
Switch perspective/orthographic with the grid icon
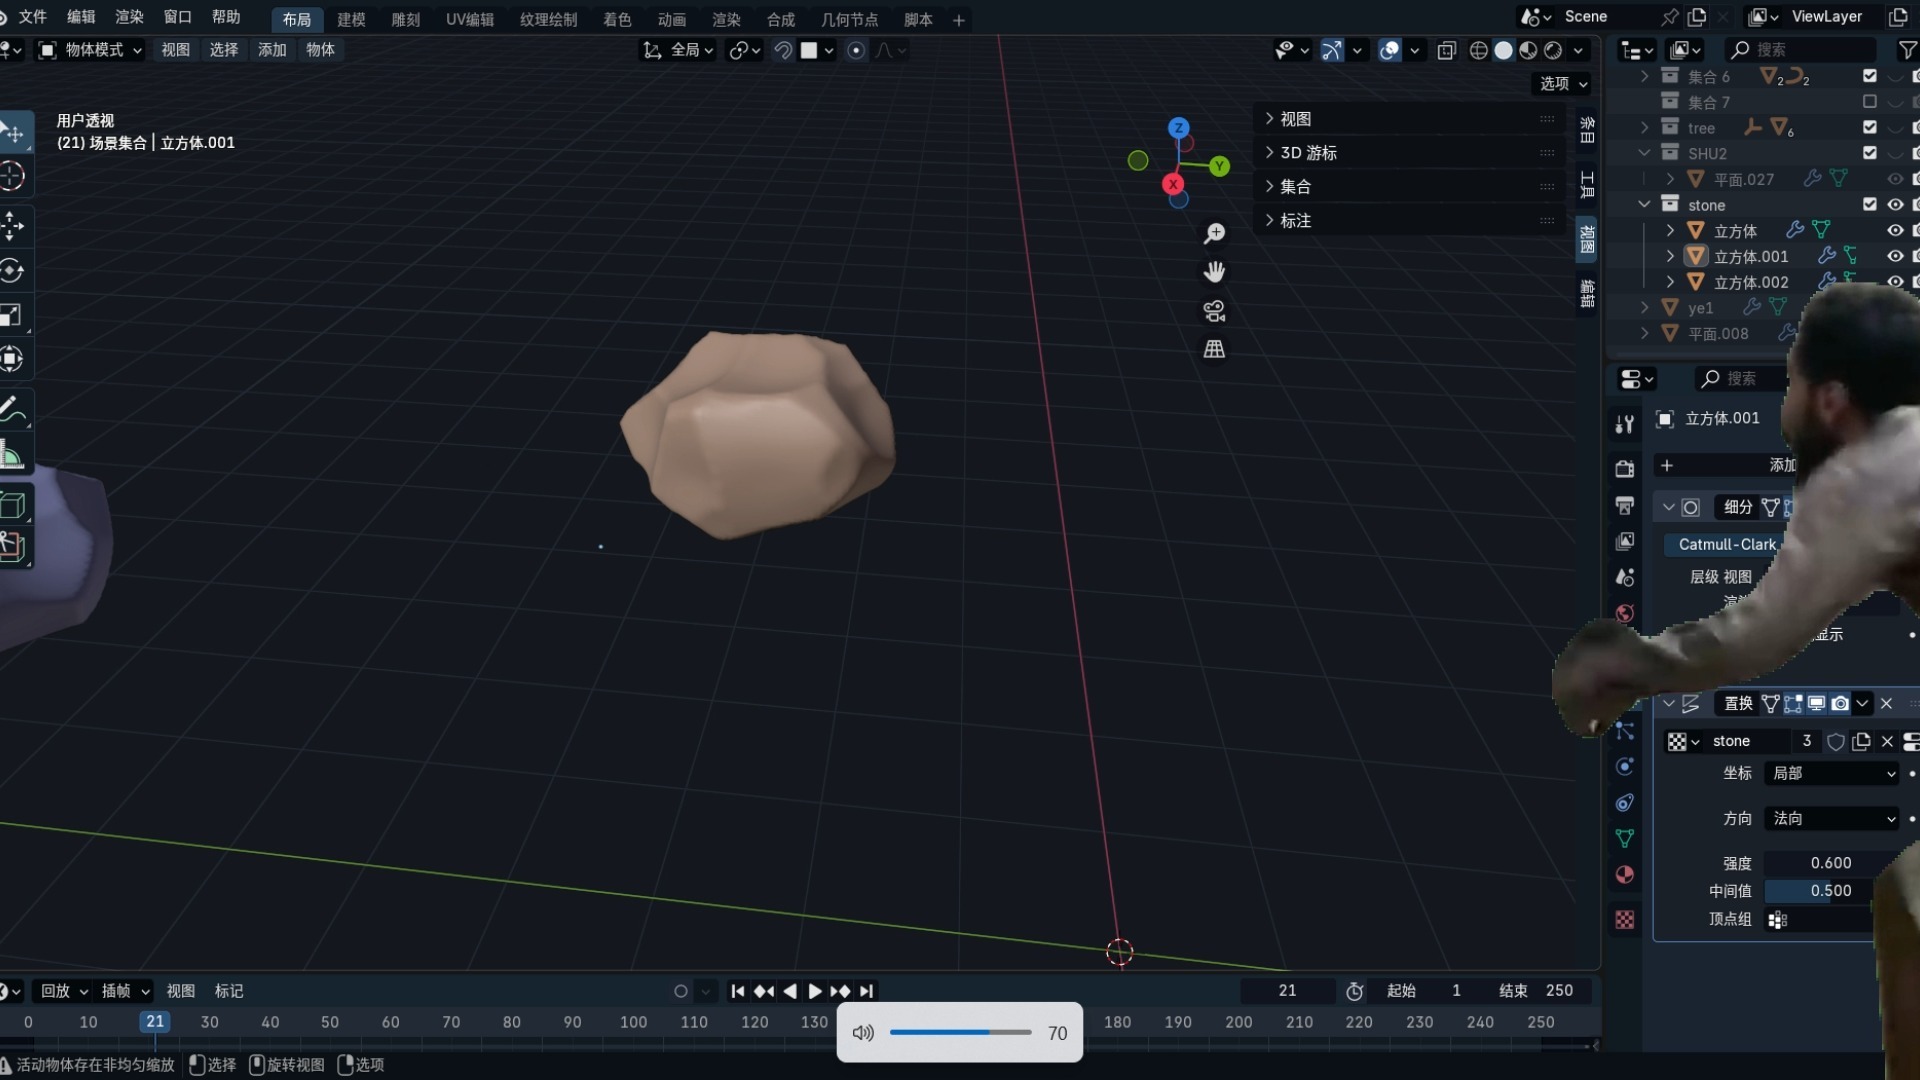[x=1214, y=349]
